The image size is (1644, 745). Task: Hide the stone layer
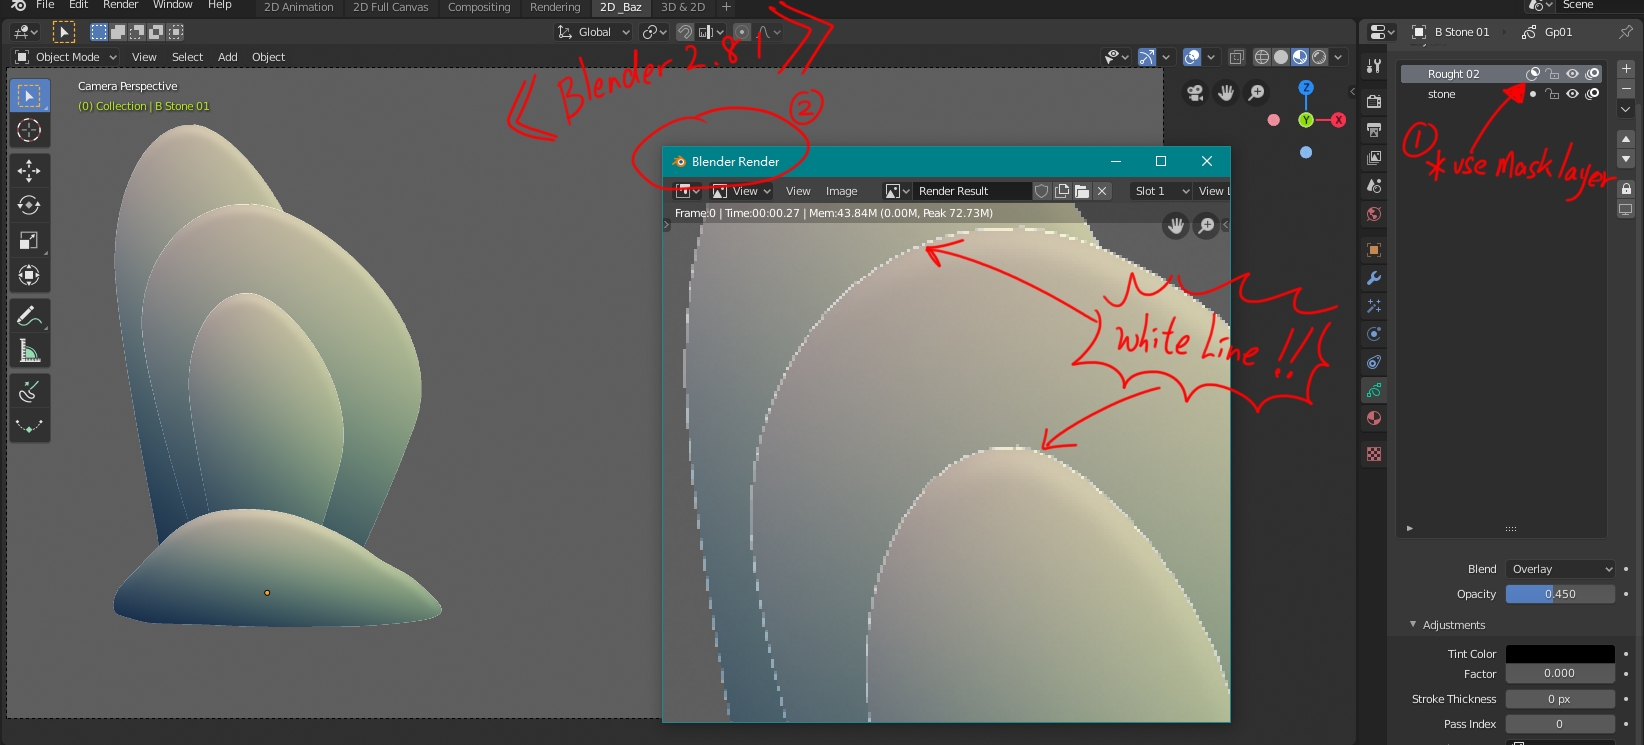point(1573,94)
